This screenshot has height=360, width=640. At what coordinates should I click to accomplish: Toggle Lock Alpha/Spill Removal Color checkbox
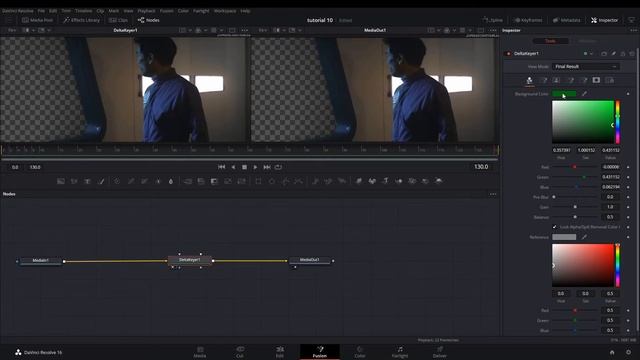tap(554, 227)
